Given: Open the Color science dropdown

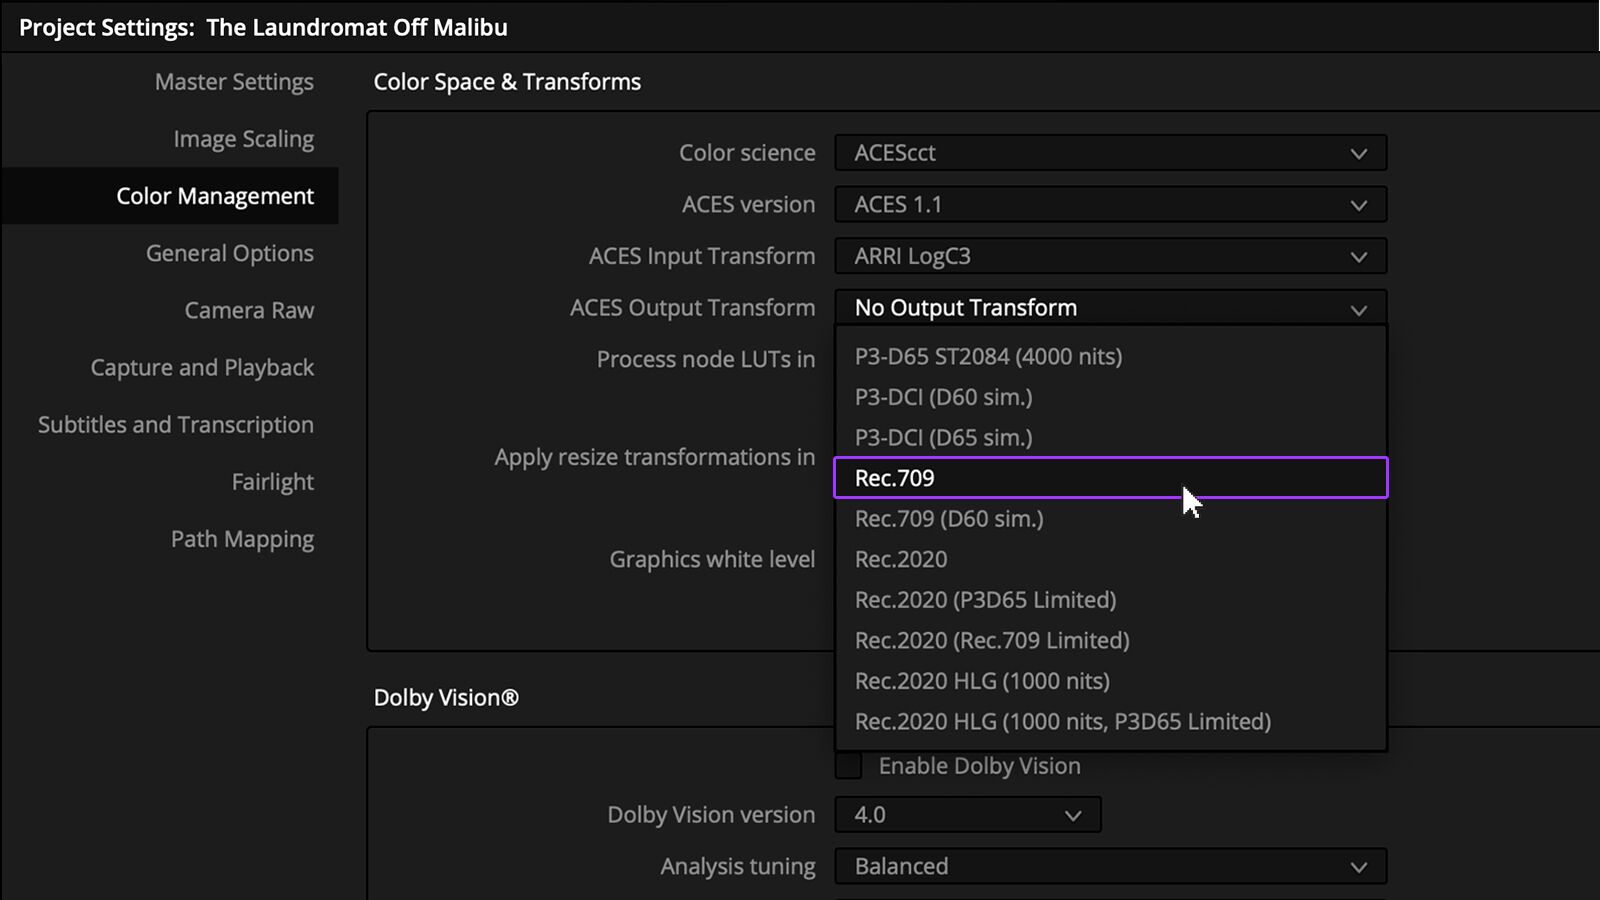Looking at the screenshot, I should (x=1110, y=153).
